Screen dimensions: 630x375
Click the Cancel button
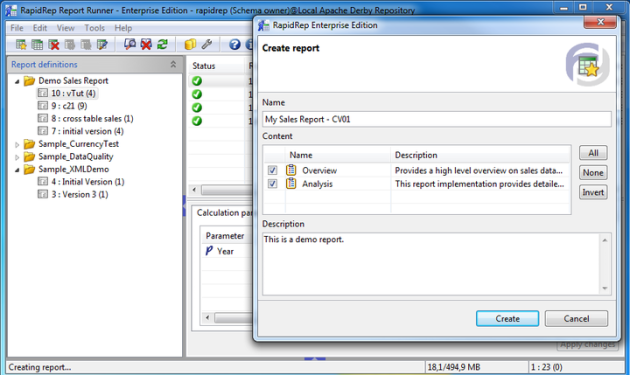[x=576, y=318]
